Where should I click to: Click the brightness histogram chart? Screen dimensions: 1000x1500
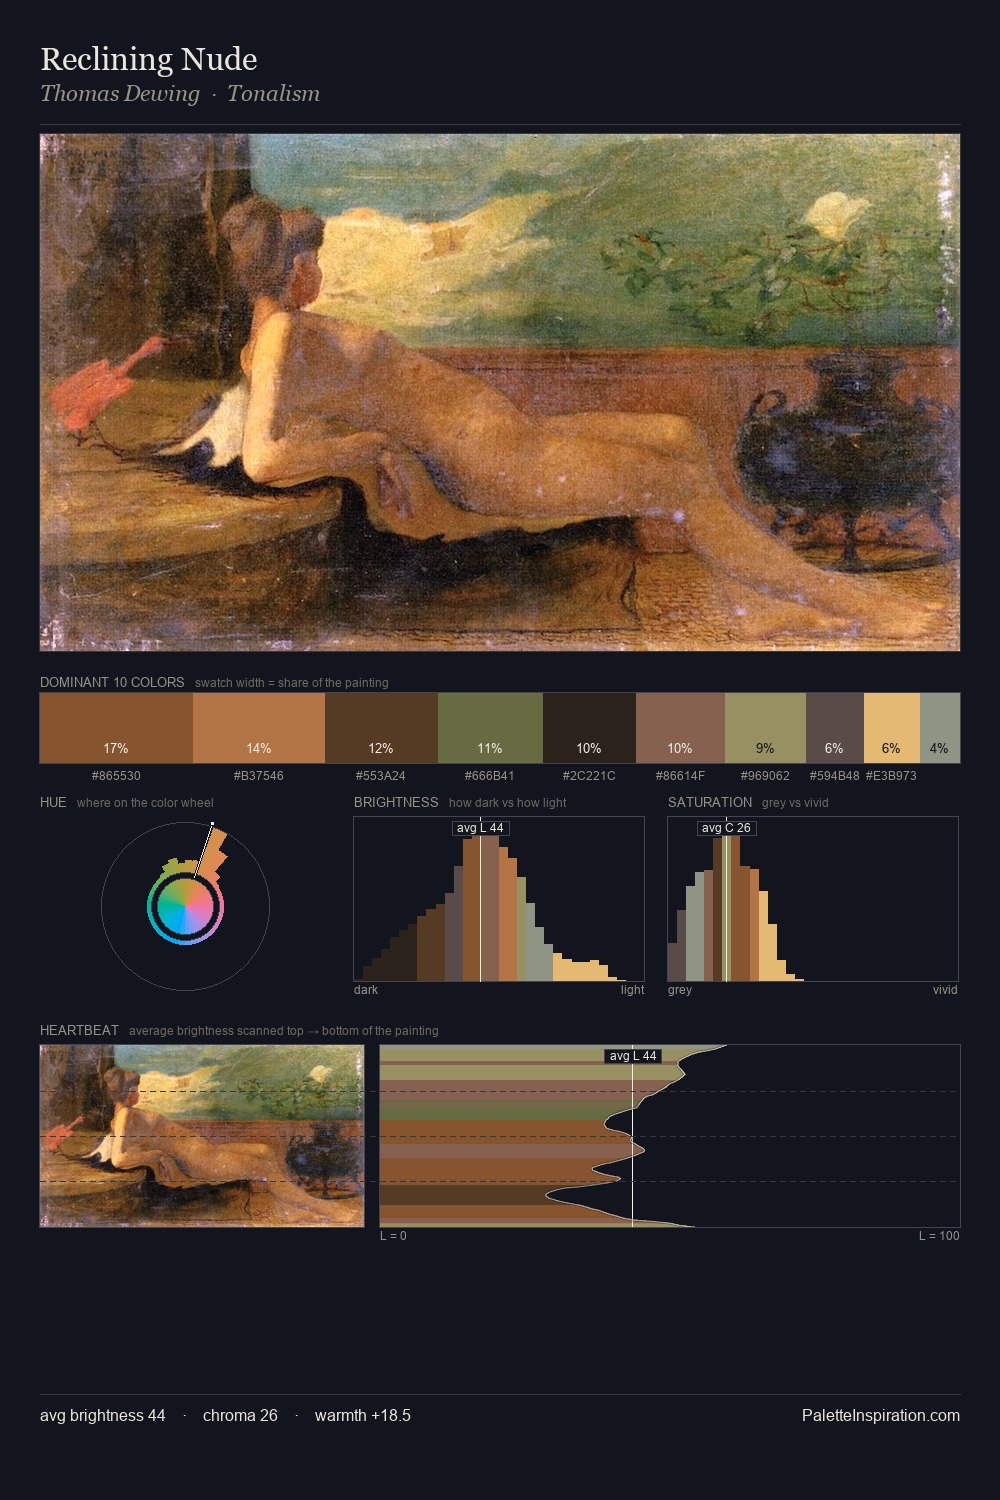(499, 899)
